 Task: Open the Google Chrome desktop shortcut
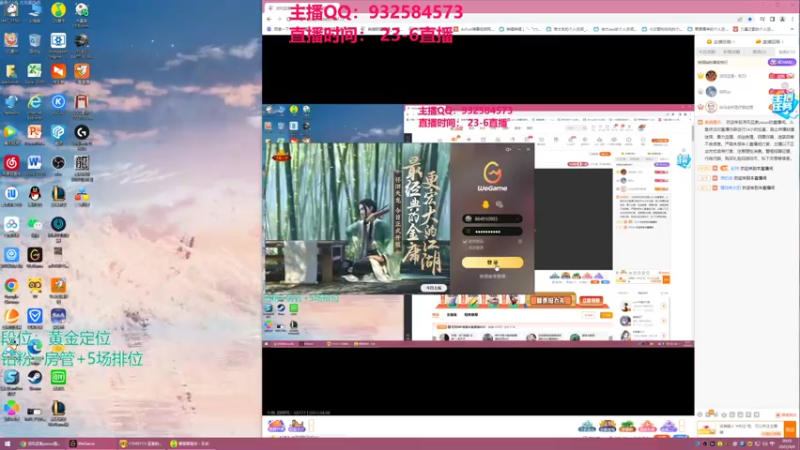coord(11,285)
